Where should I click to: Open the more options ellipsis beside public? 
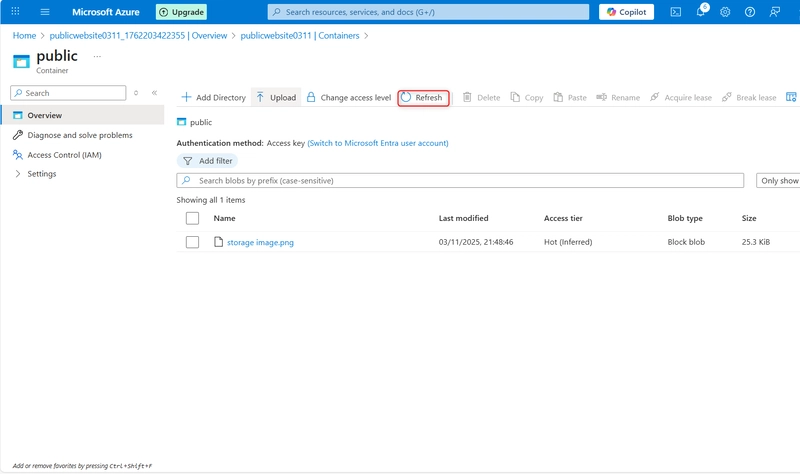(97, 57)
